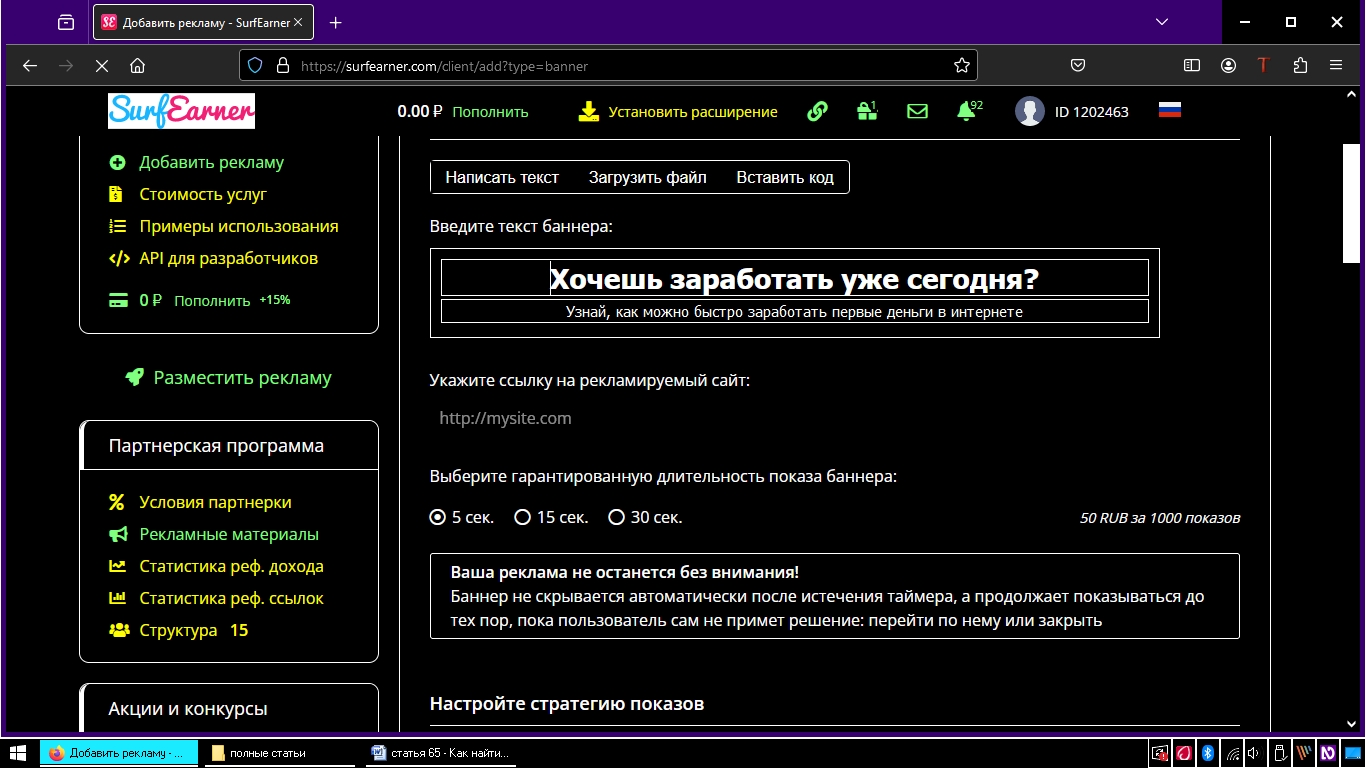The height and width of the screenshot is (768, 1366).
Task: Open the notifications bell with 92
Action: (968, 111)
